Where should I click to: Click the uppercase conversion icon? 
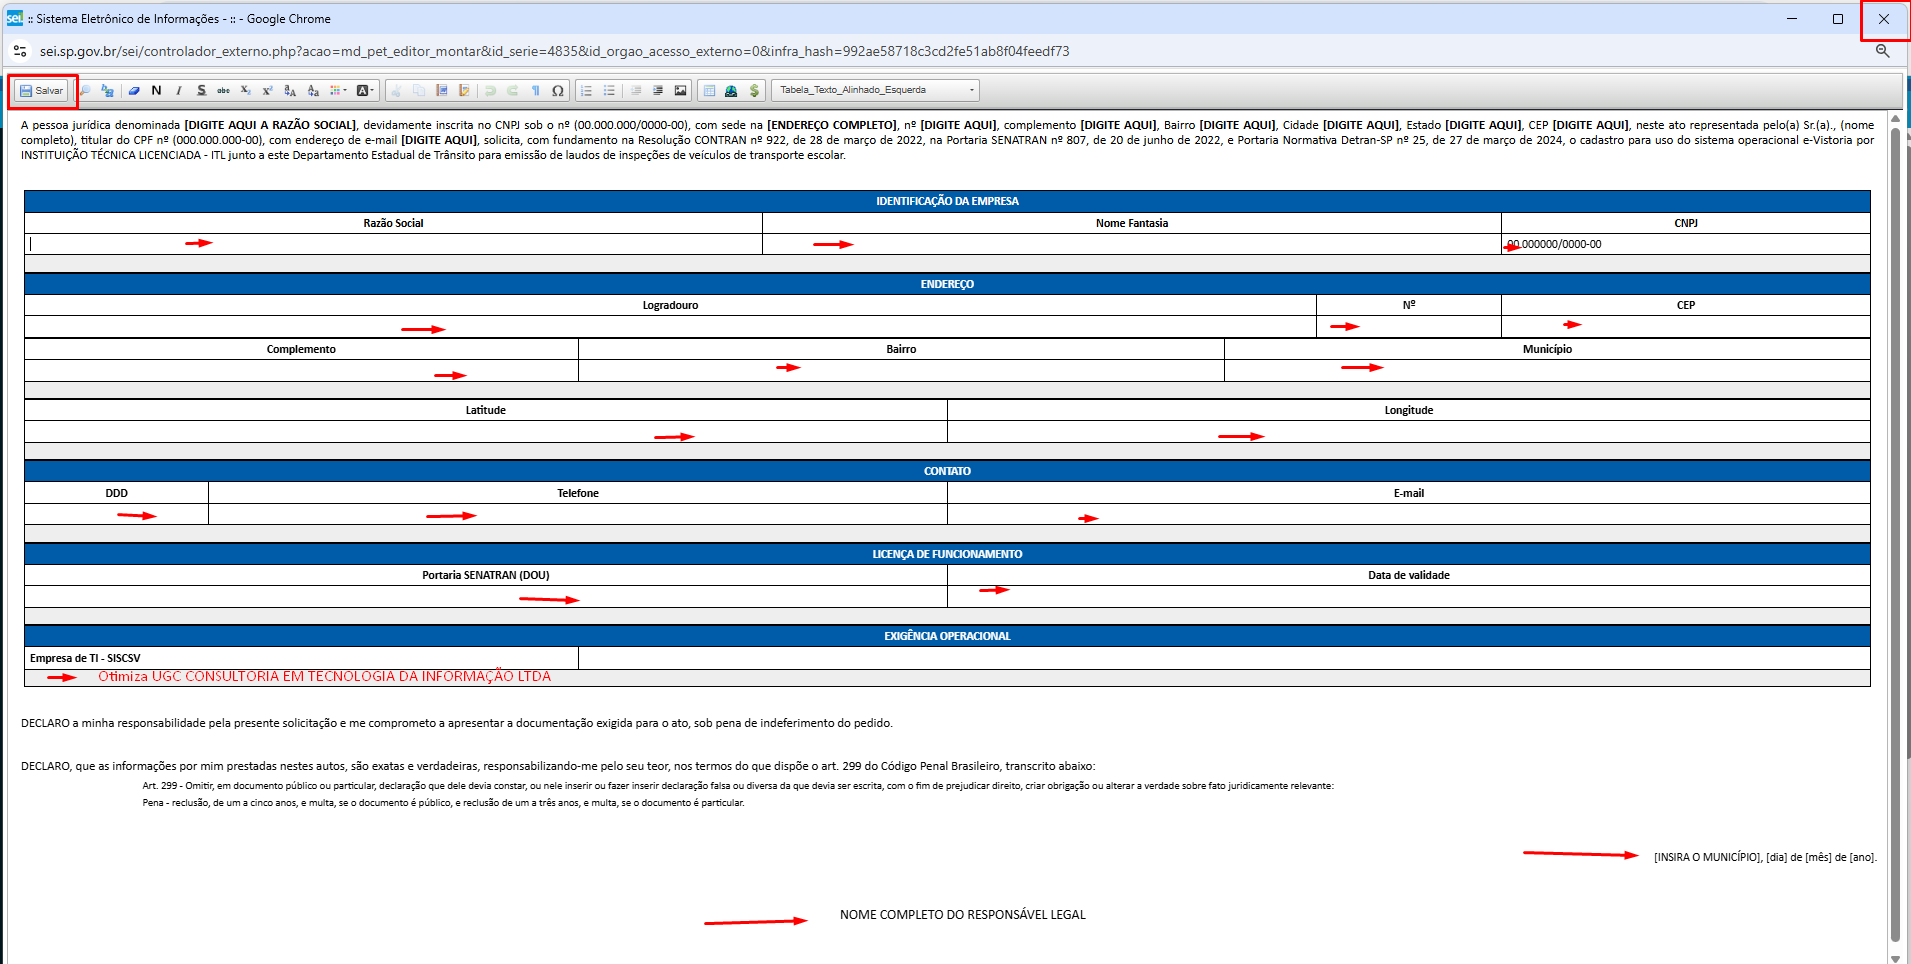click(x=290, y=91)
